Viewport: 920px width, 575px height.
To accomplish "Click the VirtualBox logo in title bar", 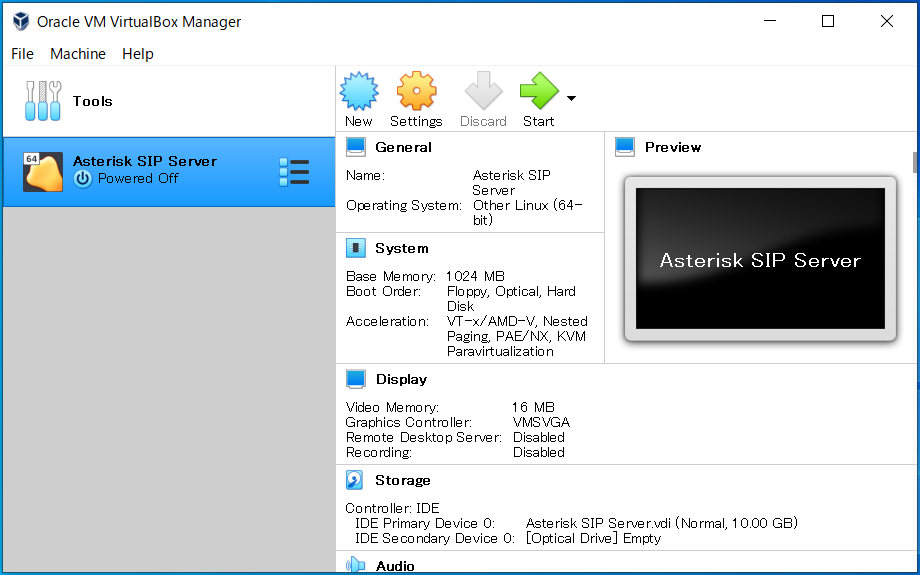I will pyautogui.click(x=21, y=22).
